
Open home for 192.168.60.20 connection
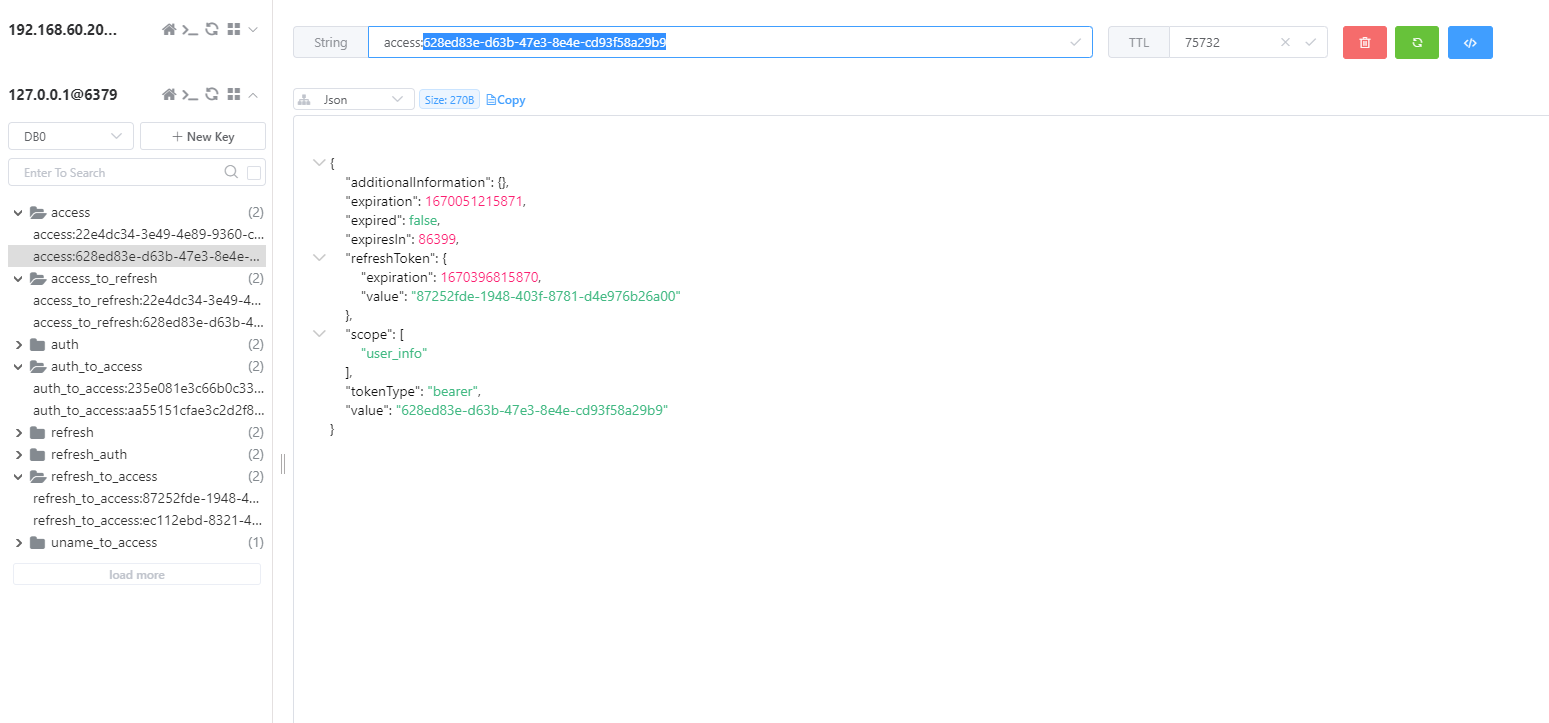tap(169, 29)
